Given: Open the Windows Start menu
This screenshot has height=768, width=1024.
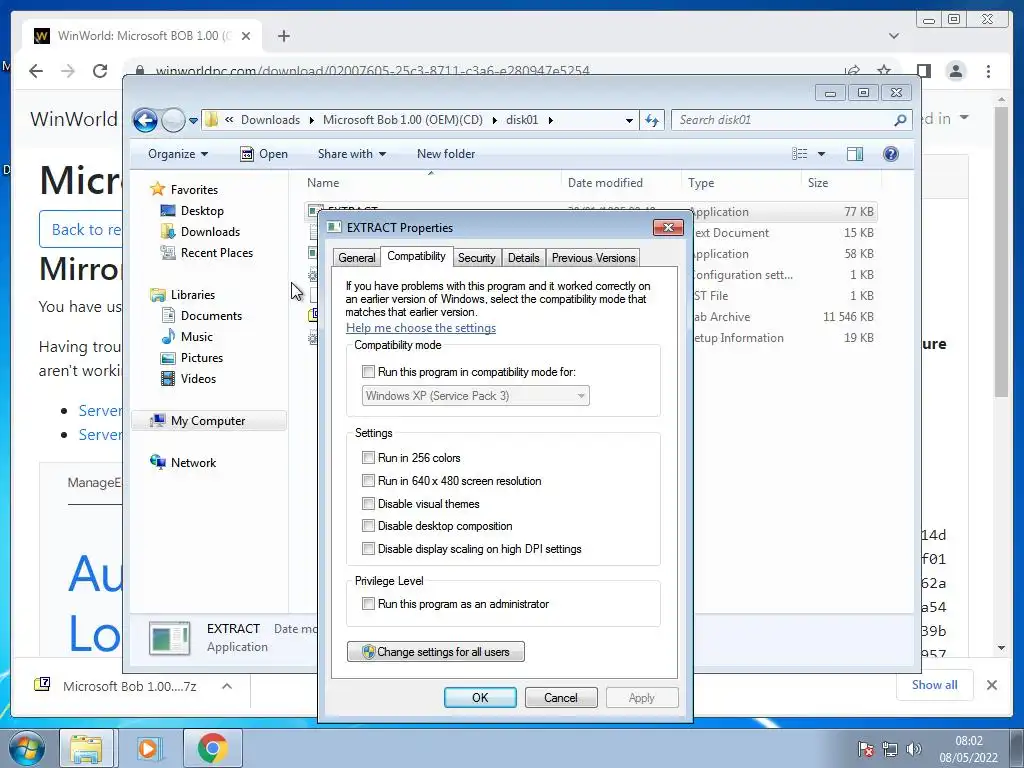Looking at the screenshot, I should pos(26,748).
